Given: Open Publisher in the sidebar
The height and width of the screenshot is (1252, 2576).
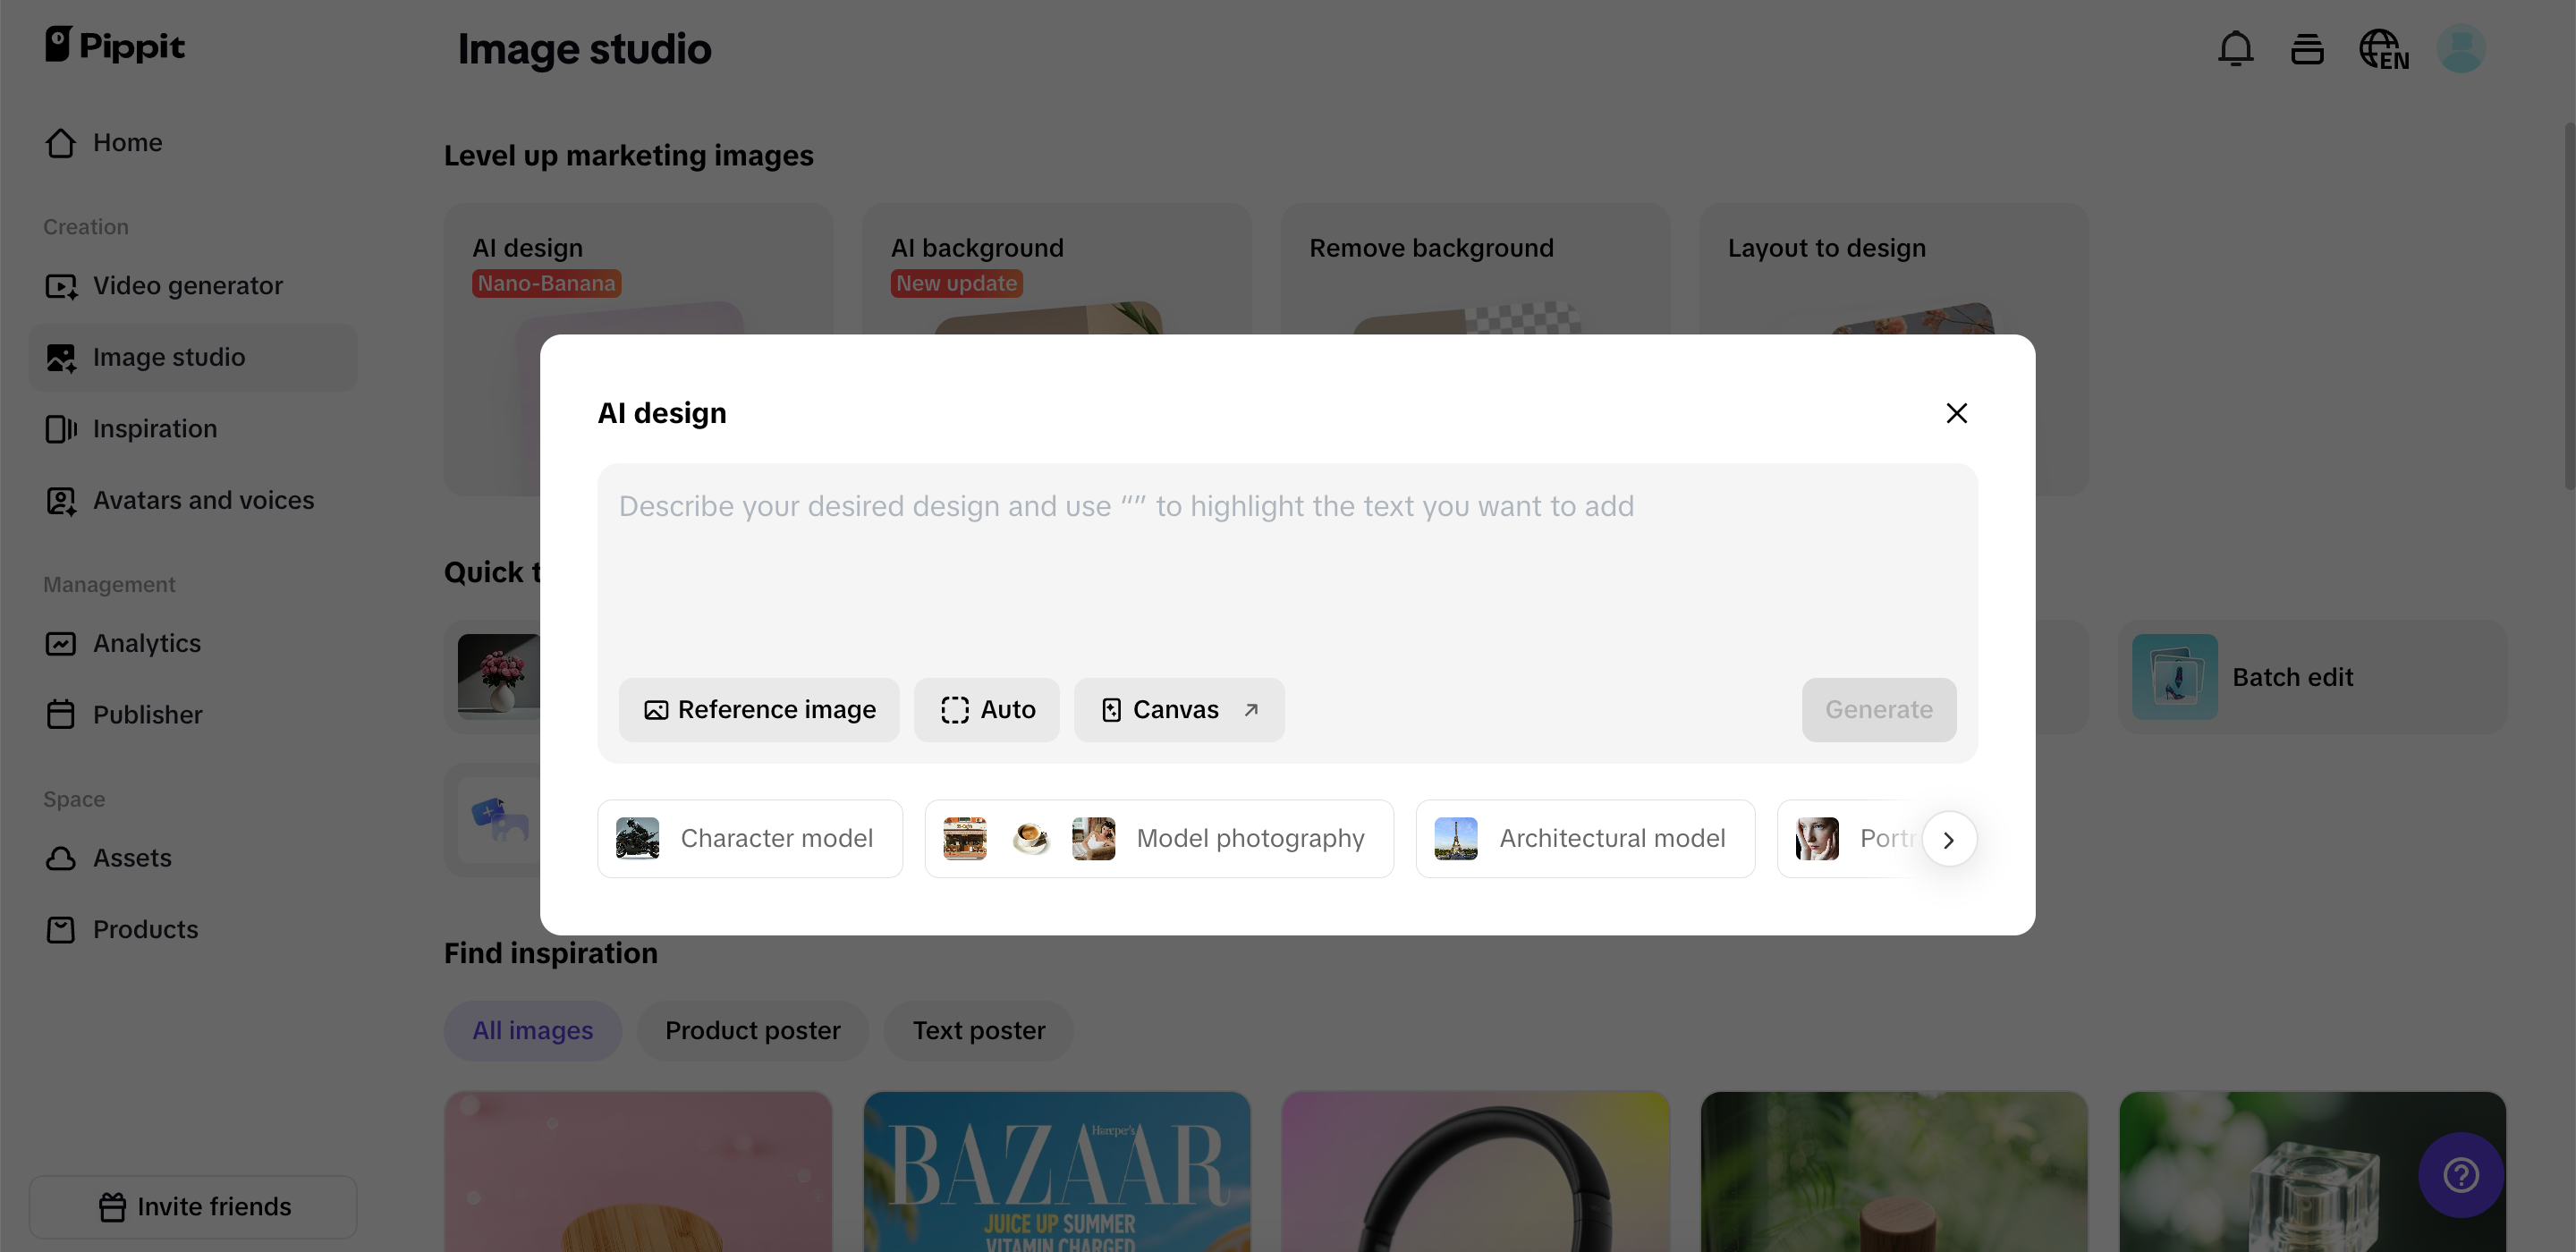Looking at the screenshot, I should 193,714.
